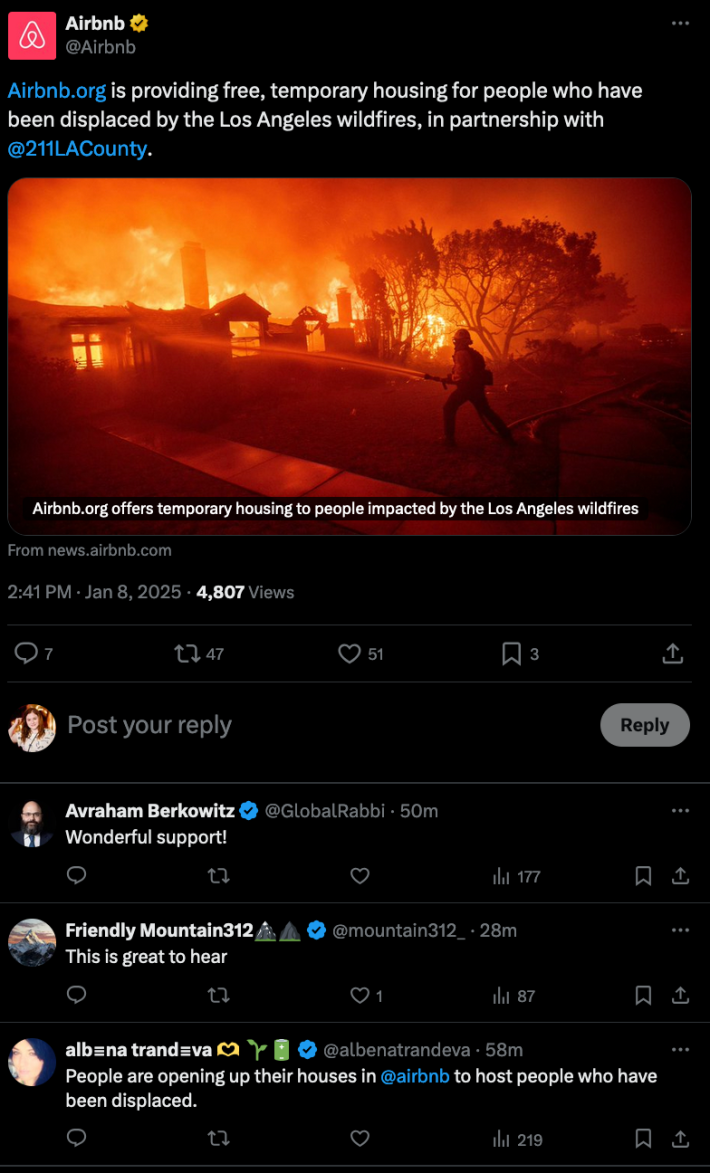
Task: Click Airbnb's gold verified badge
Action: click(x=139, y=22)
